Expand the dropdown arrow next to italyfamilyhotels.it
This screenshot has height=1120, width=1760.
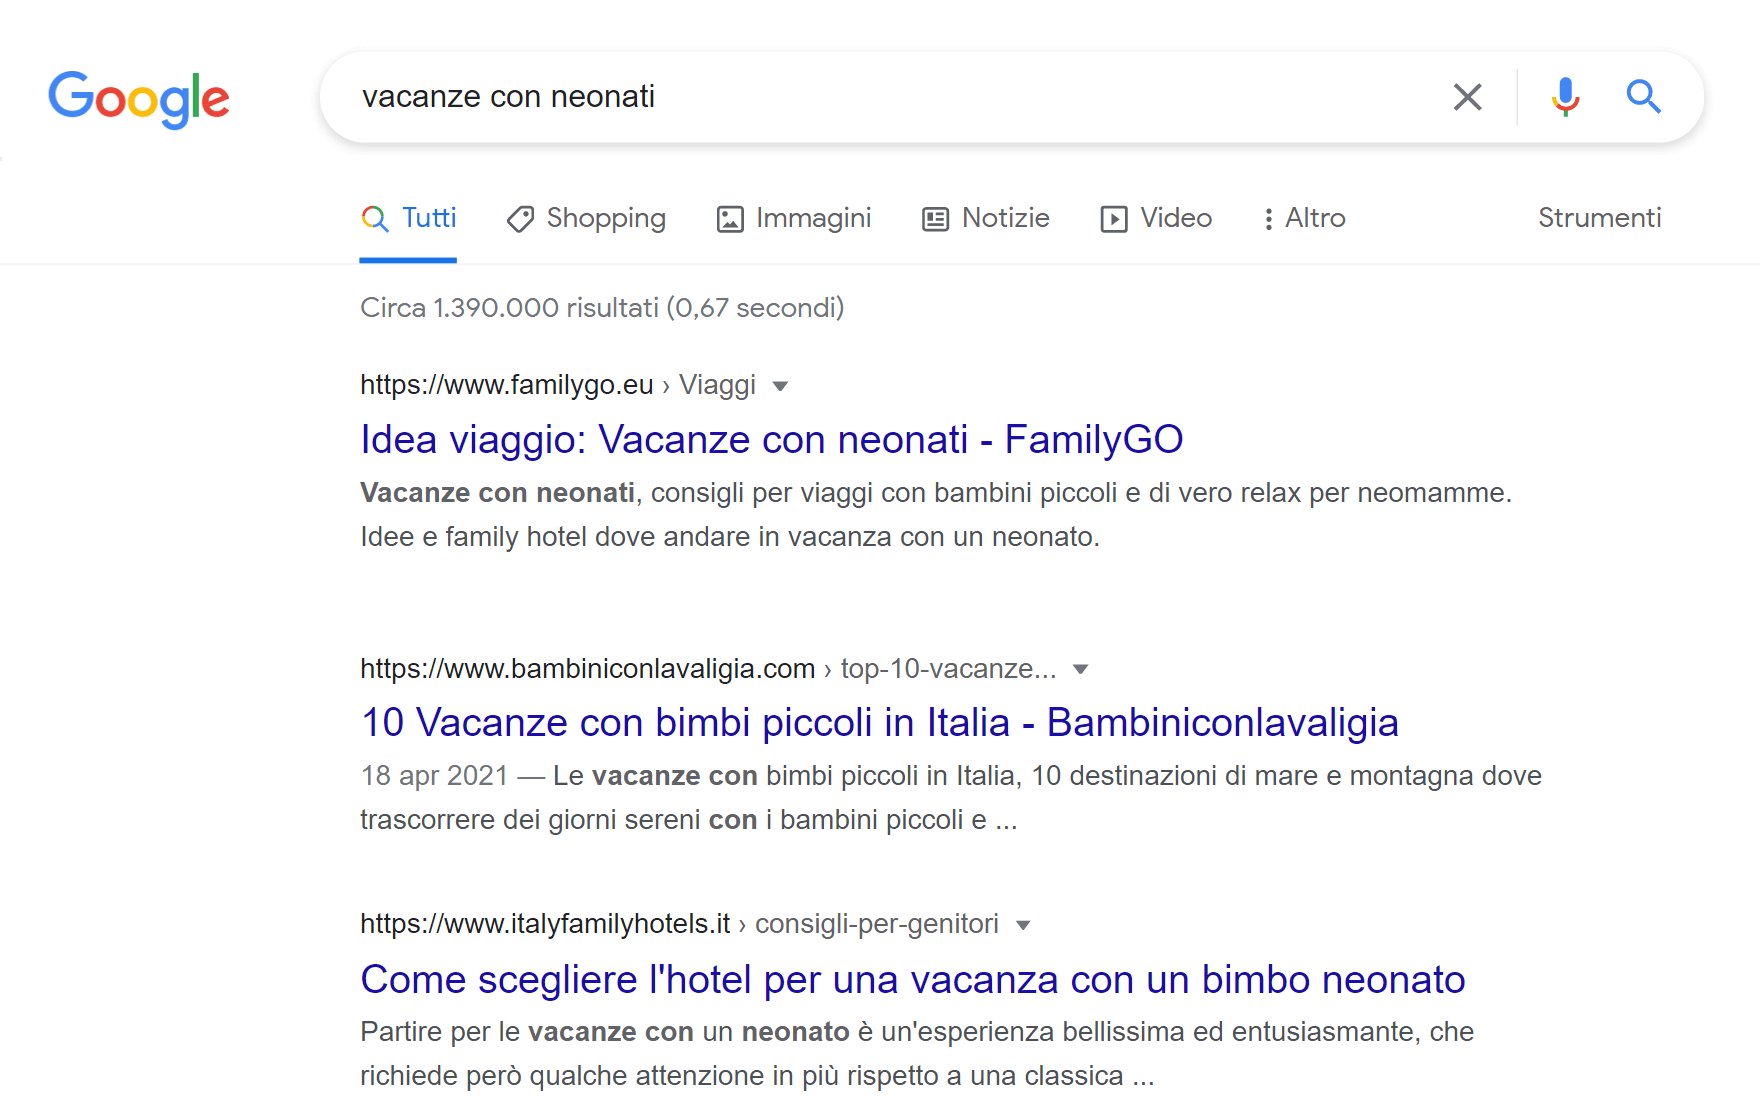coord(1023,925)
